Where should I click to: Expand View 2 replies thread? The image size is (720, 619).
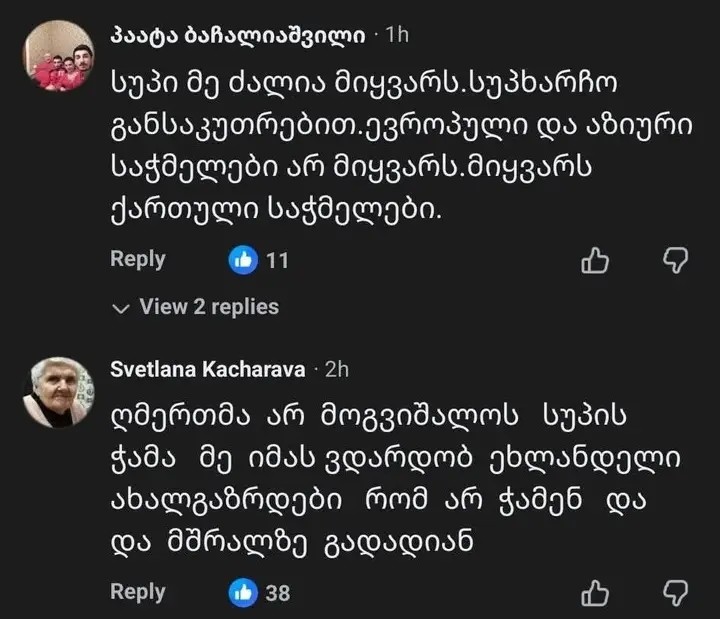[208, 307]
